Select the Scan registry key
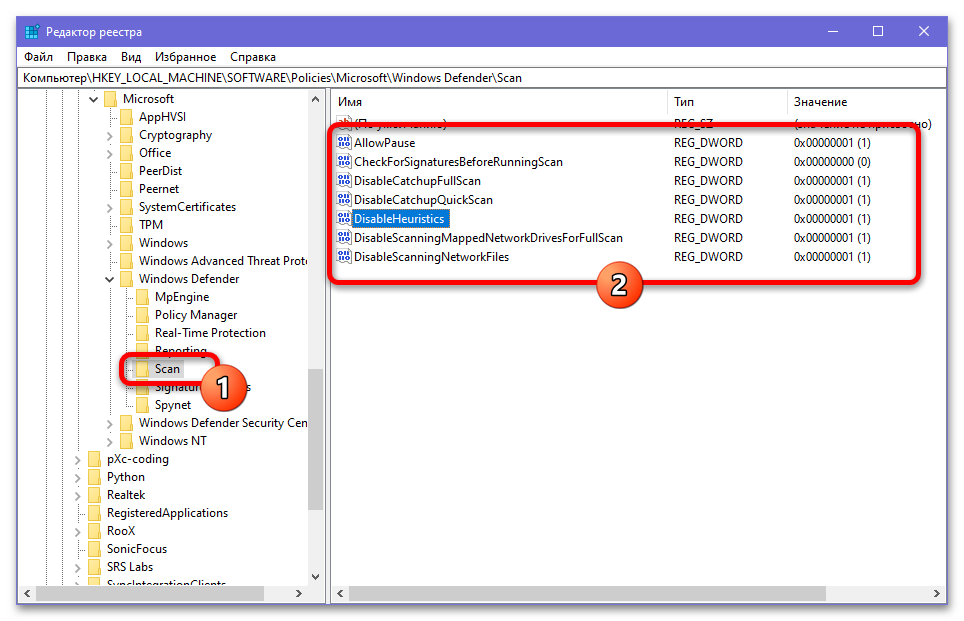964x621 pixels. [167, 369]
